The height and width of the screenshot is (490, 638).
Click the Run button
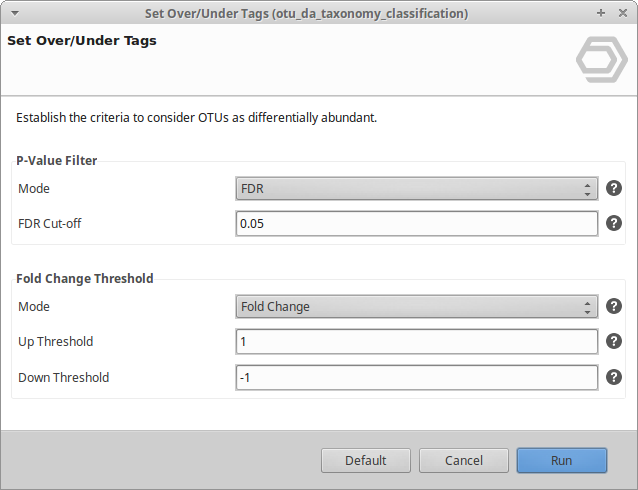[561, 460]
